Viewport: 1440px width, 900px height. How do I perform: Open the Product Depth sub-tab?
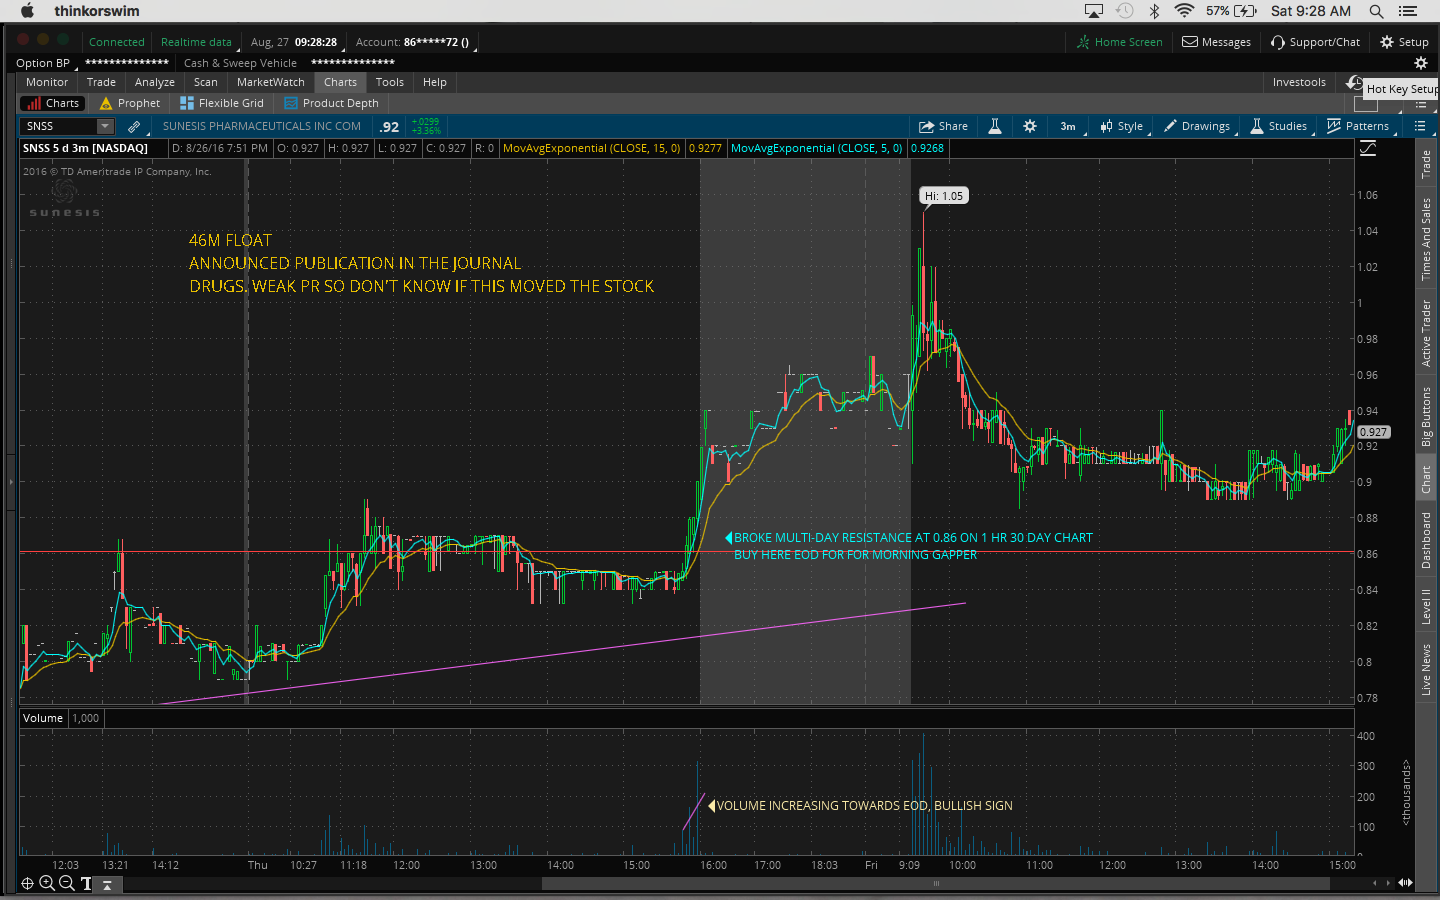(332, 103)
